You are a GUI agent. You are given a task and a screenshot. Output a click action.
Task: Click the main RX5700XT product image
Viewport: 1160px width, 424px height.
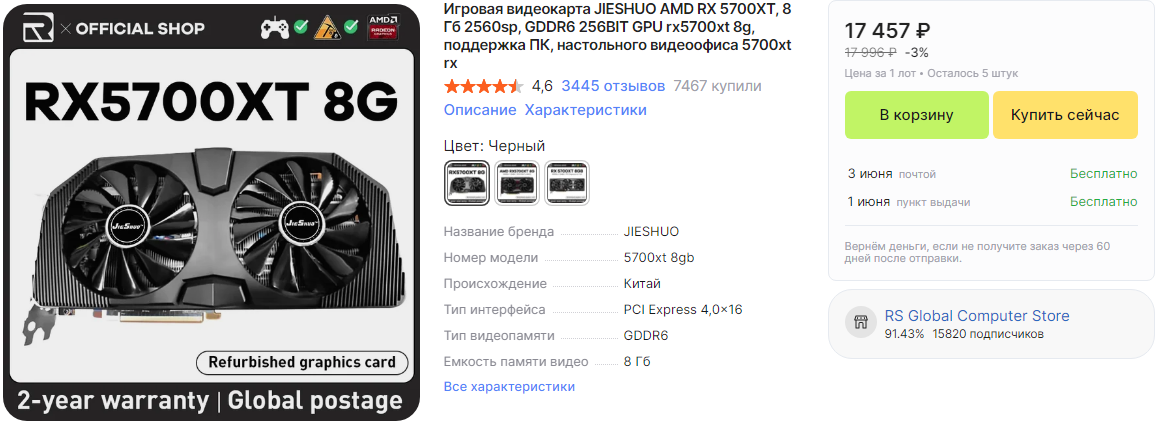tap(210, 212)
